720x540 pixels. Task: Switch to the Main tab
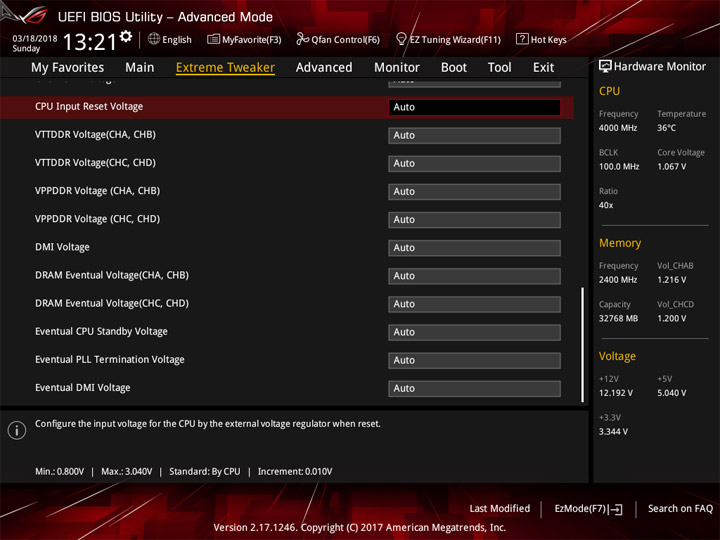(140, 68)
